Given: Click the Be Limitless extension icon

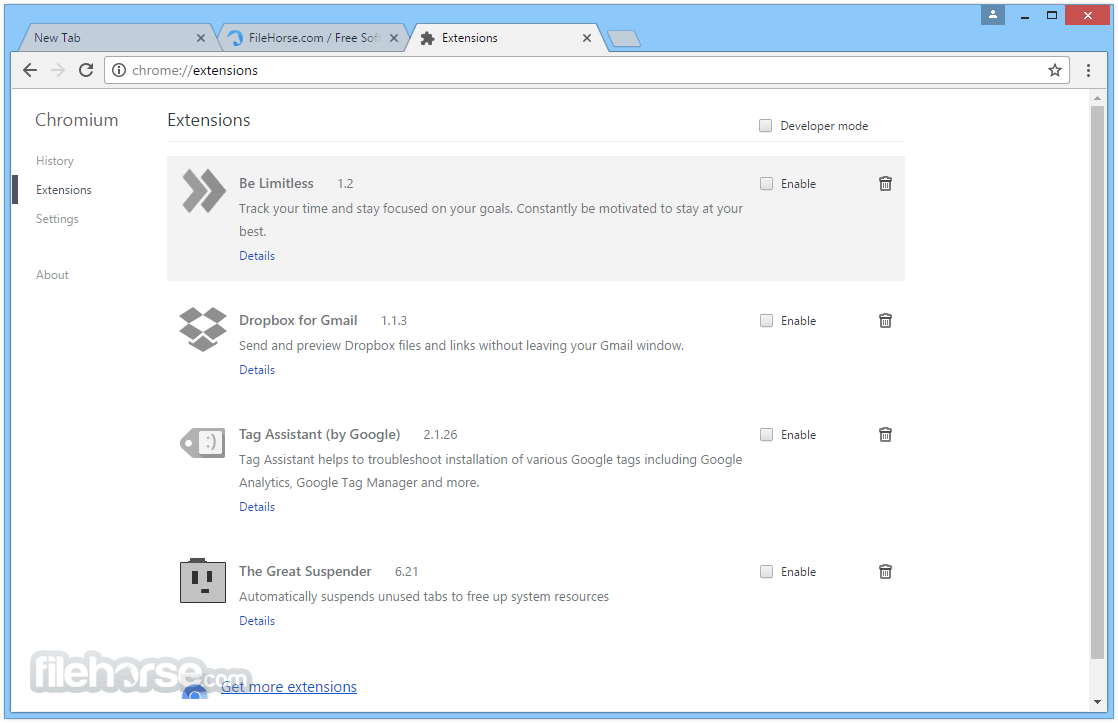Looking at the screenshot, I should [203, 191].
